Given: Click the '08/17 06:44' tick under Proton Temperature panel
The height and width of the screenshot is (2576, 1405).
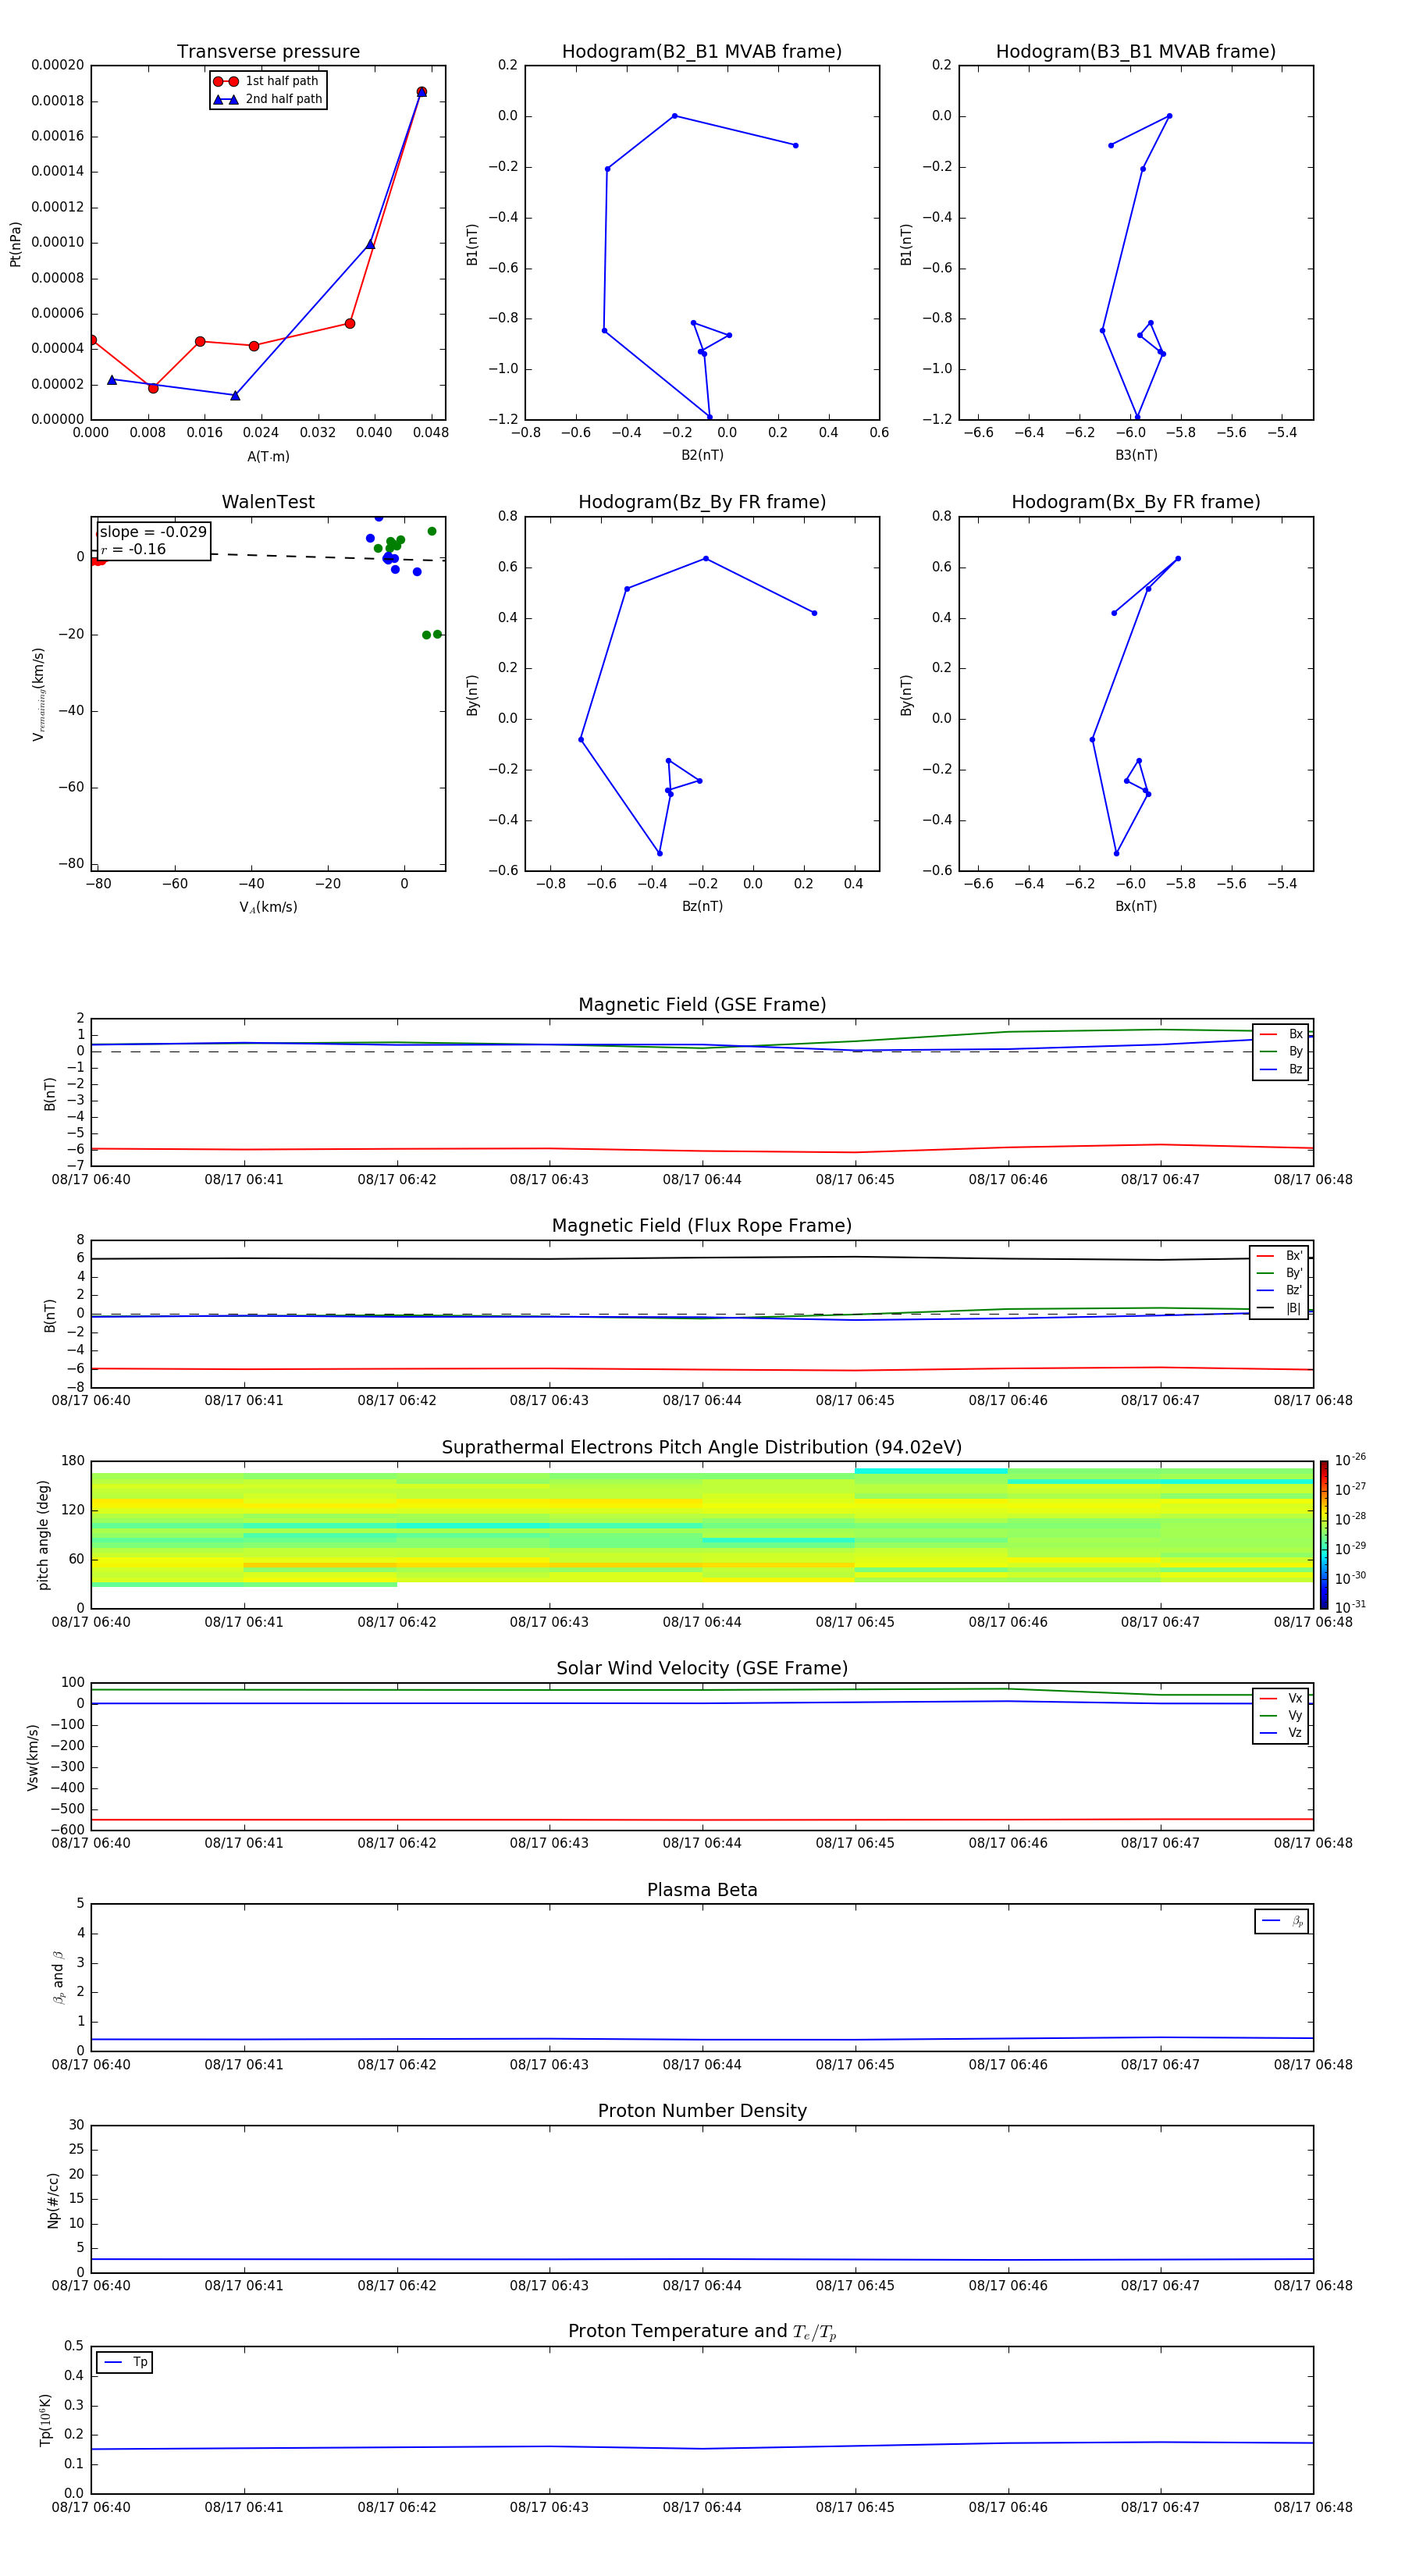Looking at the screenshot, I should 702,2507.
